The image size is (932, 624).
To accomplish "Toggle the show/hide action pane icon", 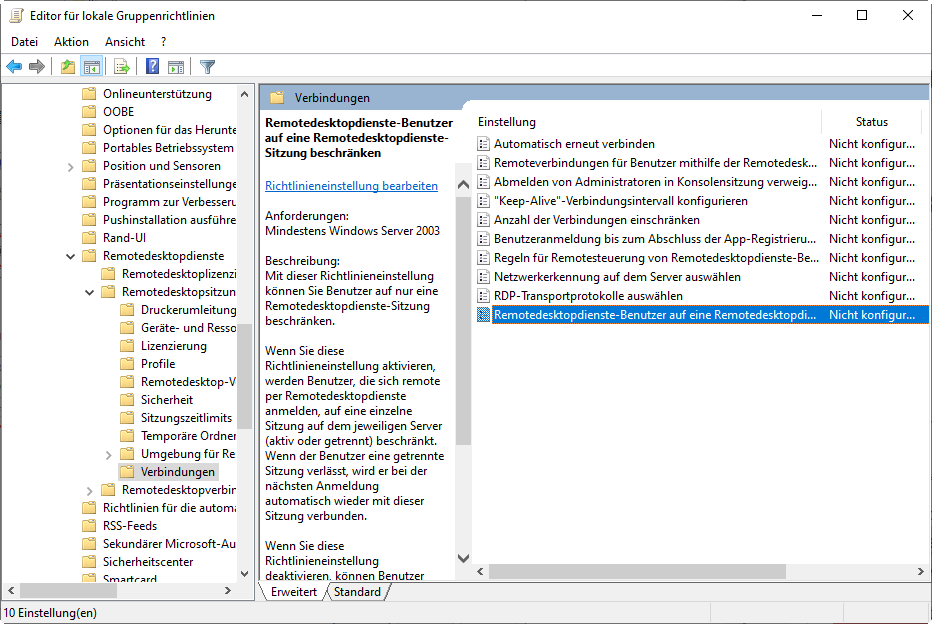I will coord(176,67).
